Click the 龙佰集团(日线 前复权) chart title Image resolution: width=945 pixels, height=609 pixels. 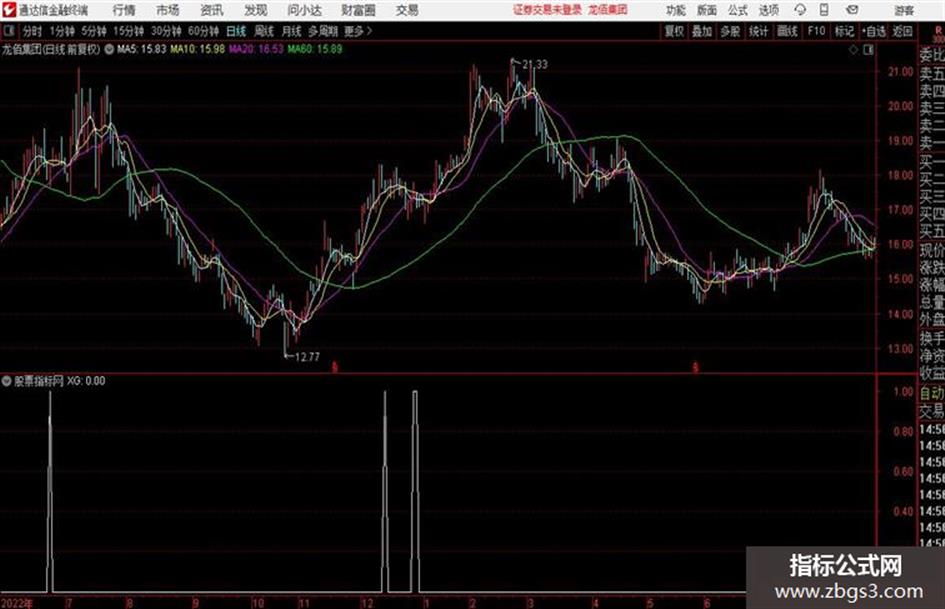pos(51,49)
